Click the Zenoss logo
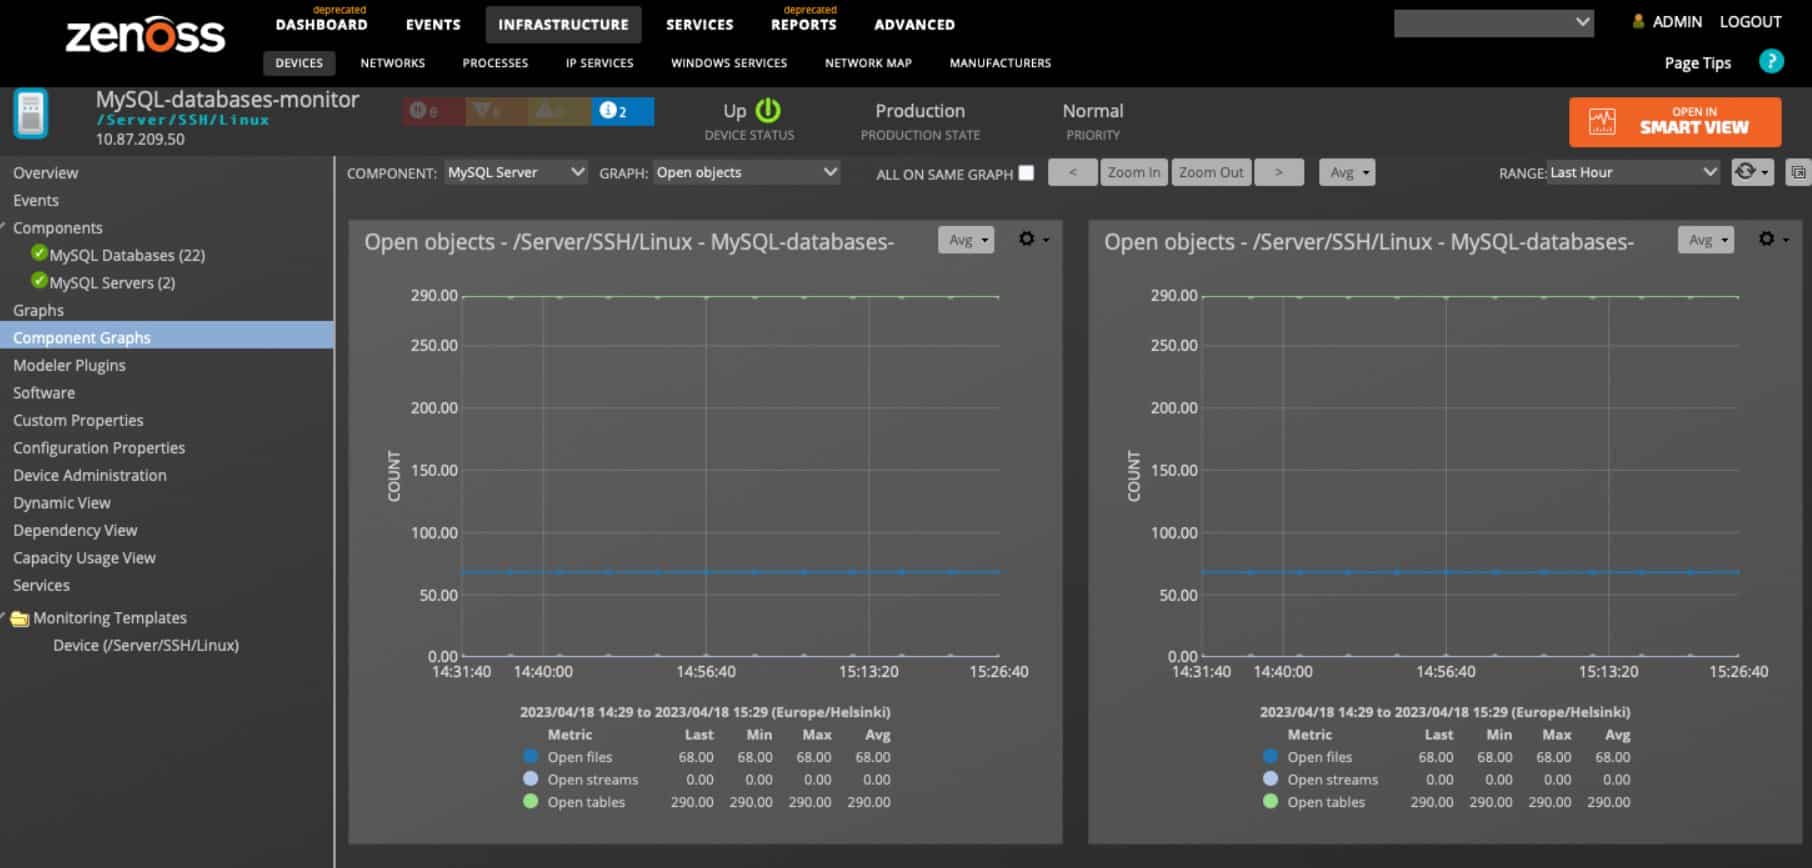 pyautogui.click(x=145, y=34)
